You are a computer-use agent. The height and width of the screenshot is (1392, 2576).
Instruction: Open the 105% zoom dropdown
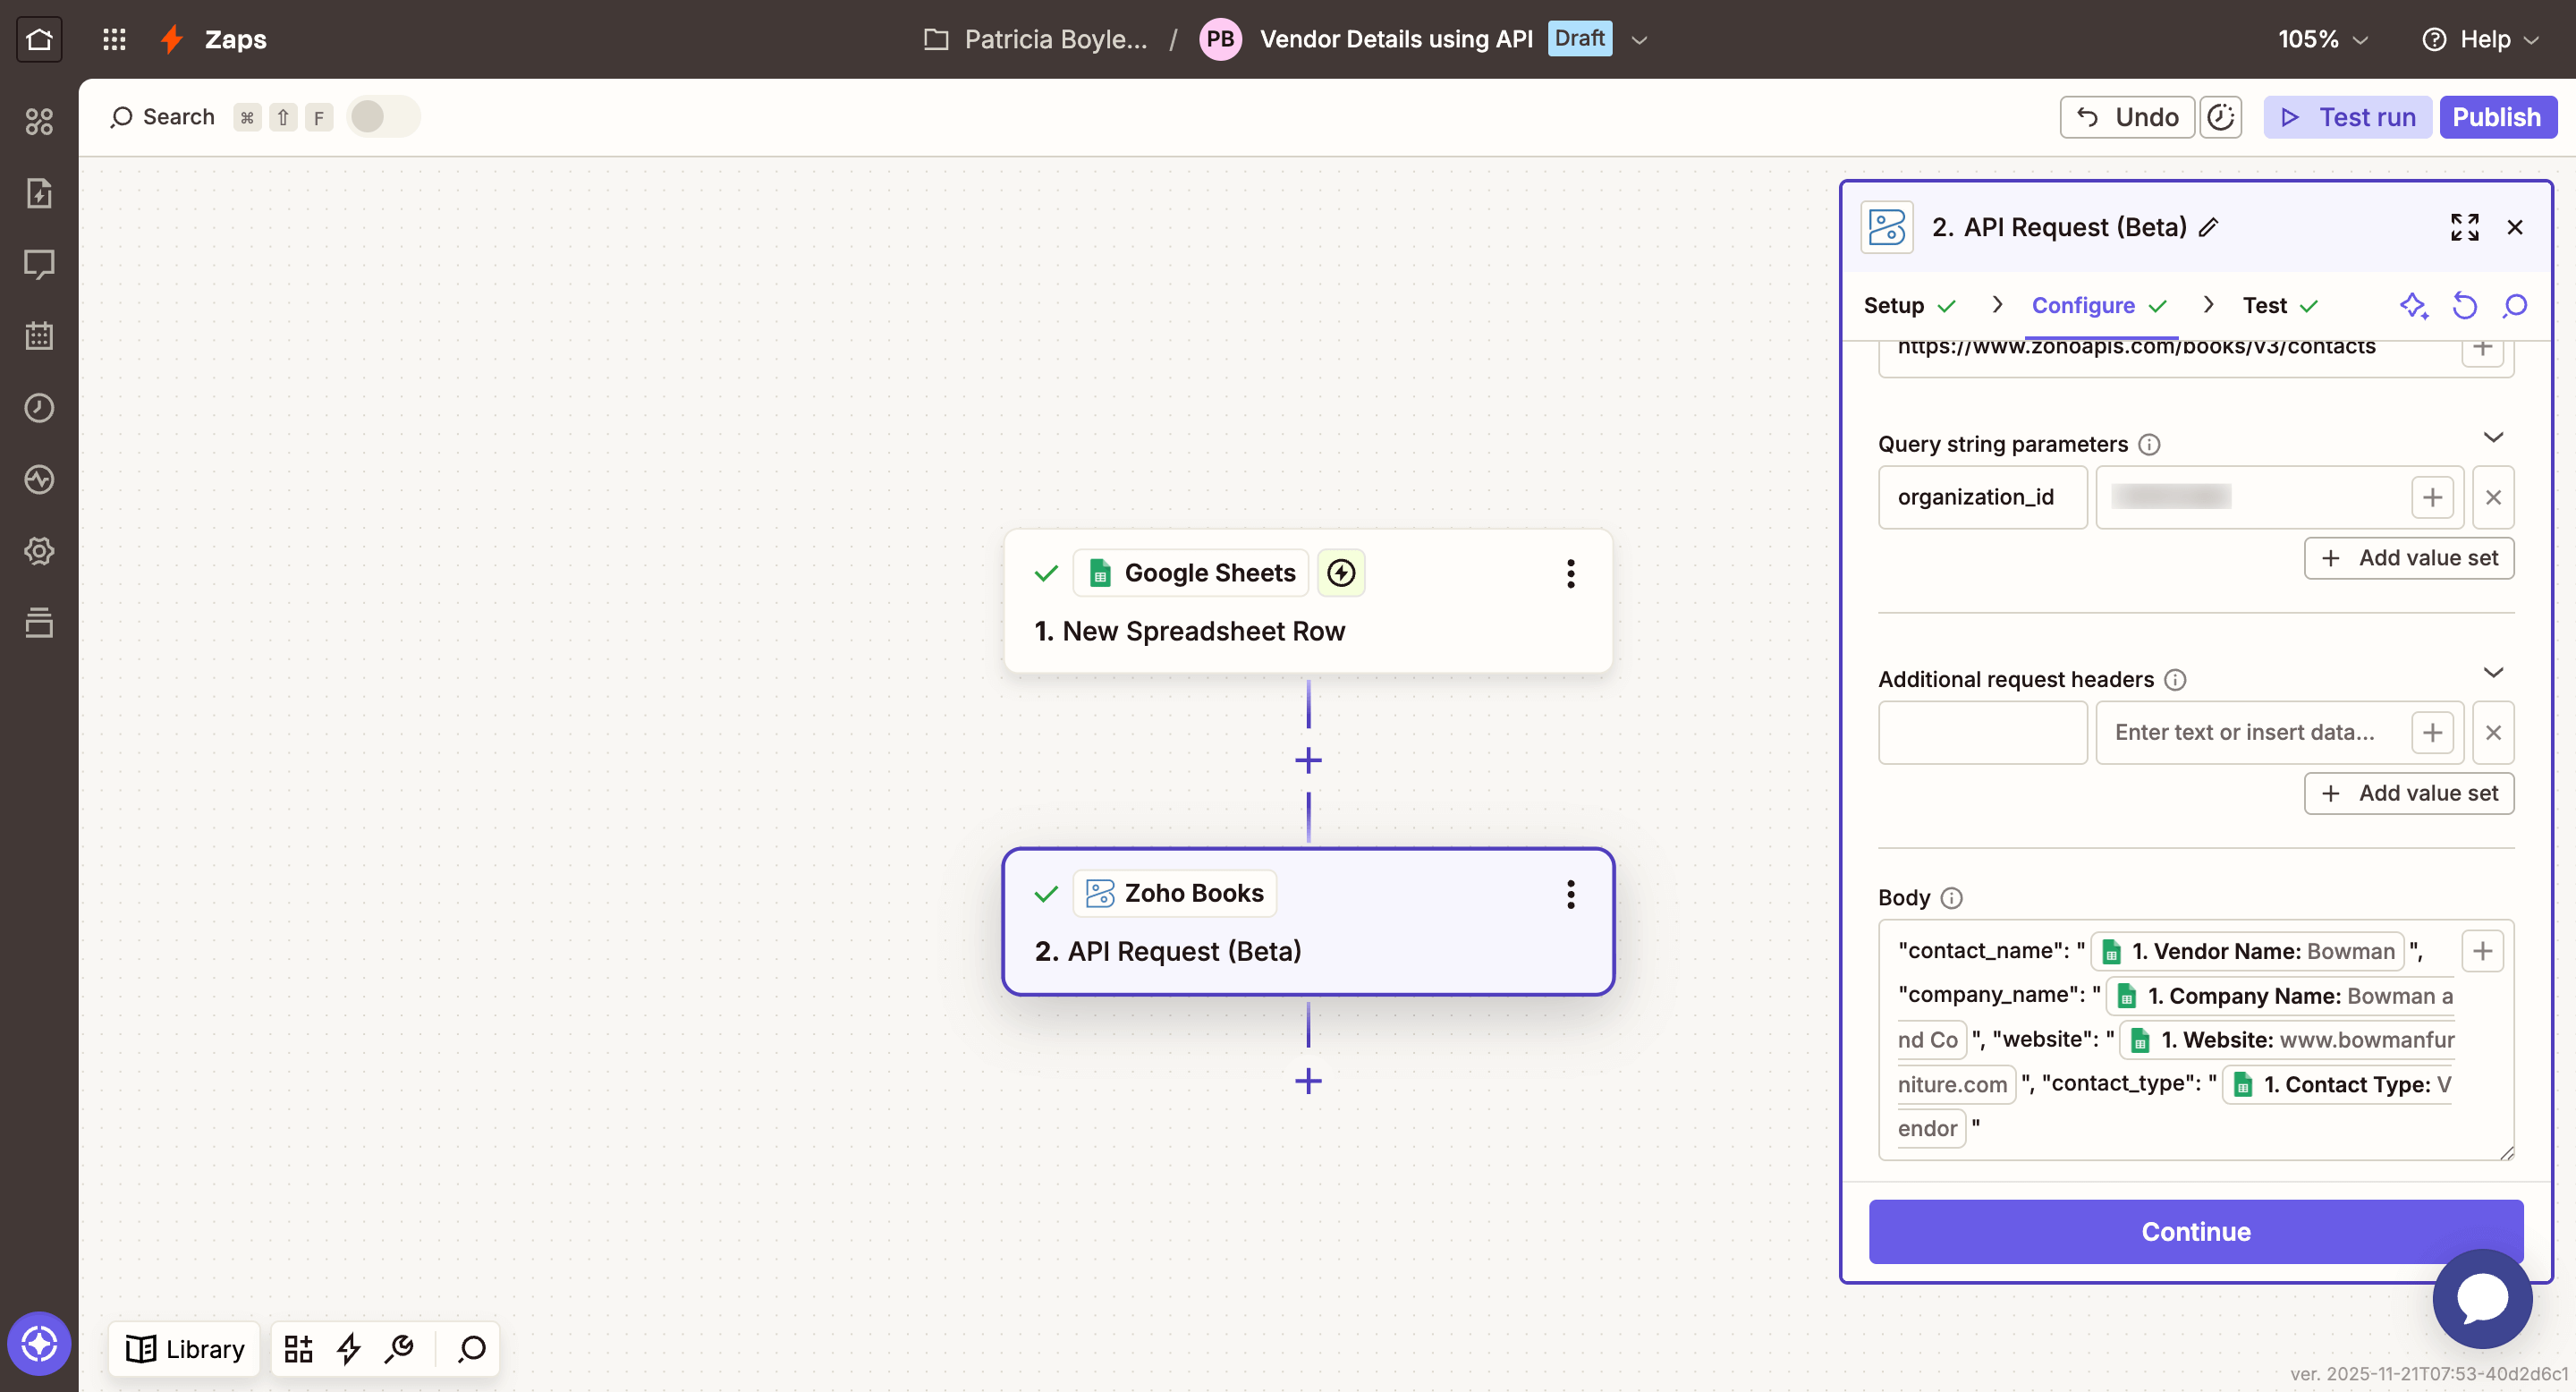pos(2323,39)
